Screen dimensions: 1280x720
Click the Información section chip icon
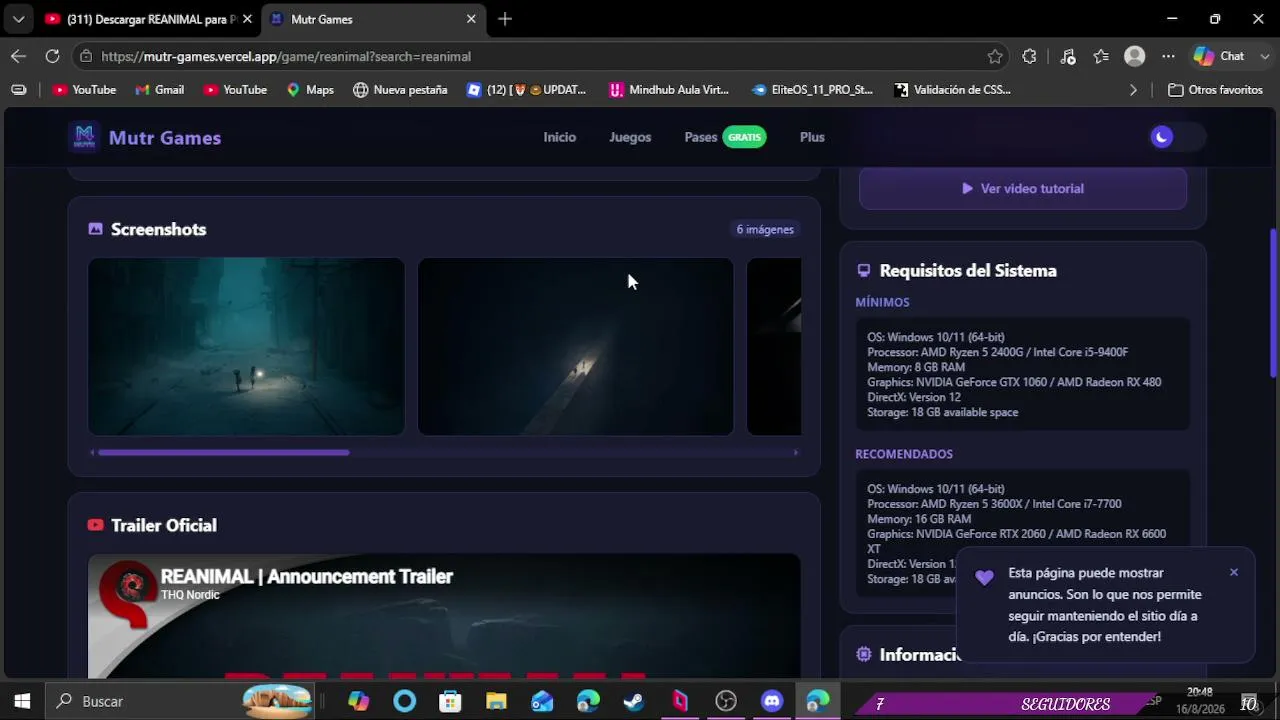tap(864, 654)
